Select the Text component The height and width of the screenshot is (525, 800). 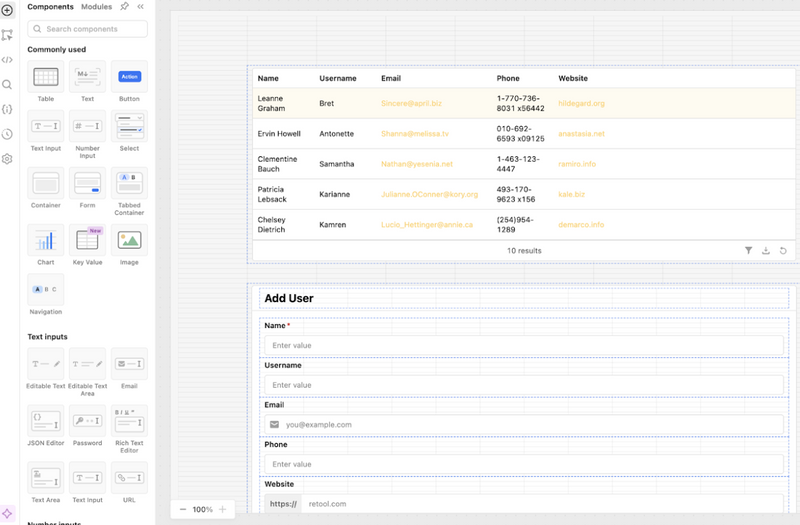coord(87,82)
